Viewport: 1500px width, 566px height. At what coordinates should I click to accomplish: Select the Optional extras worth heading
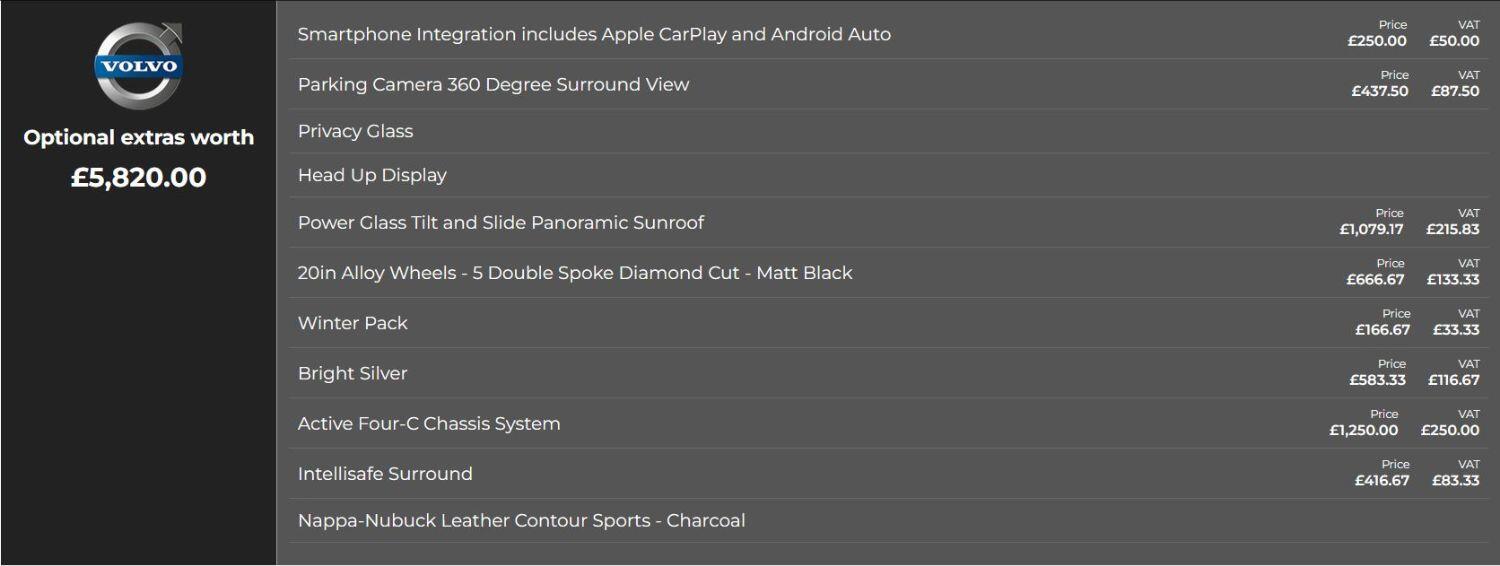coord(139,137)
